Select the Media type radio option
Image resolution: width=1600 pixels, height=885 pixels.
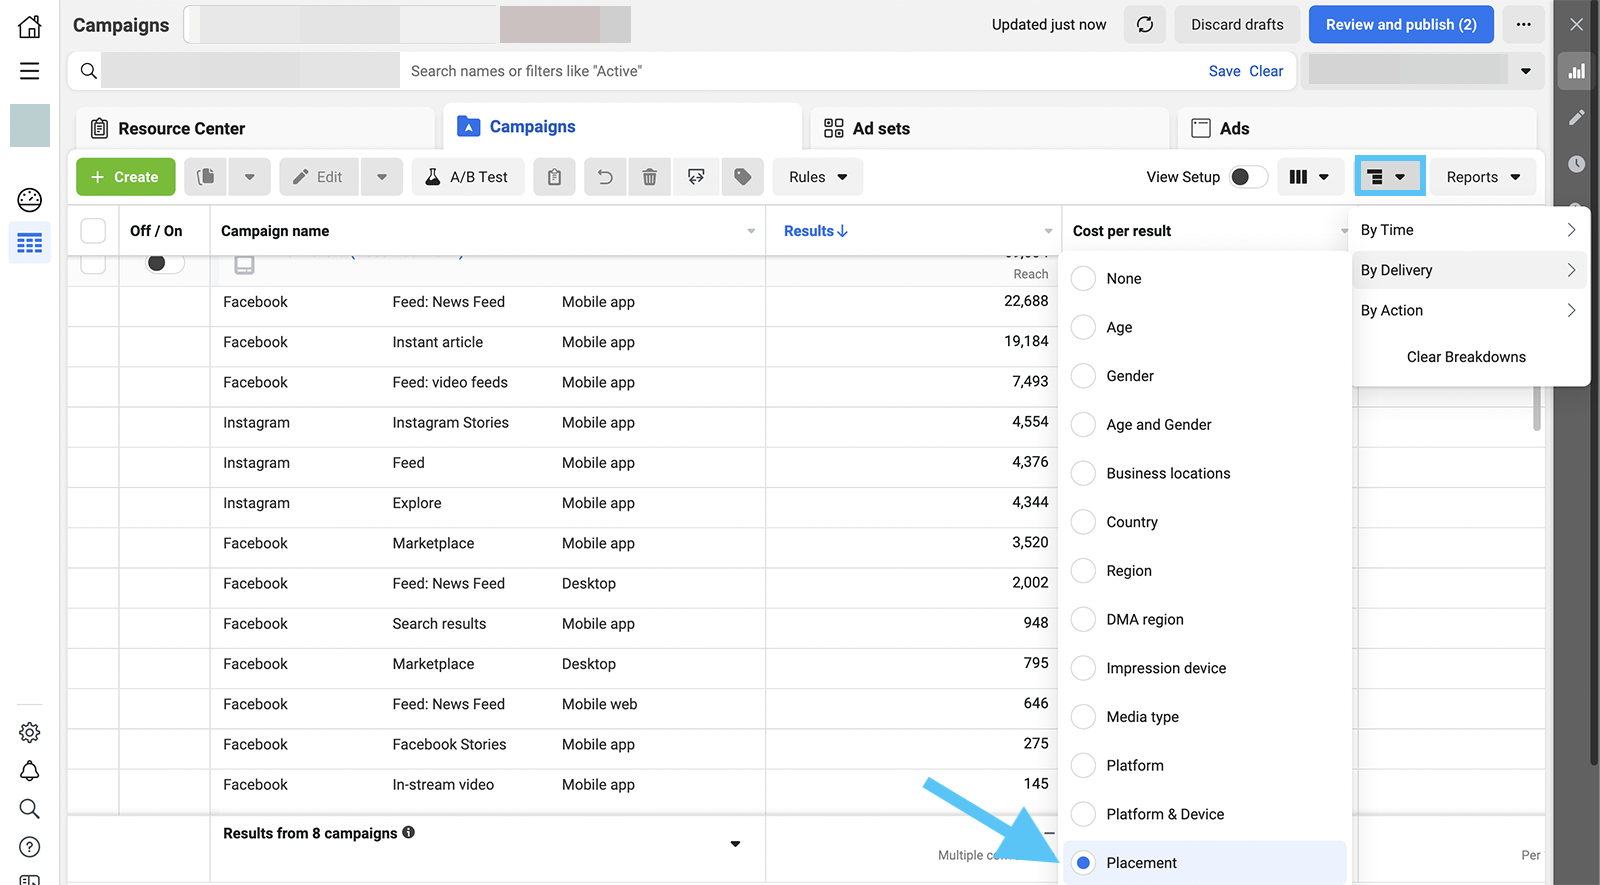1083,716
